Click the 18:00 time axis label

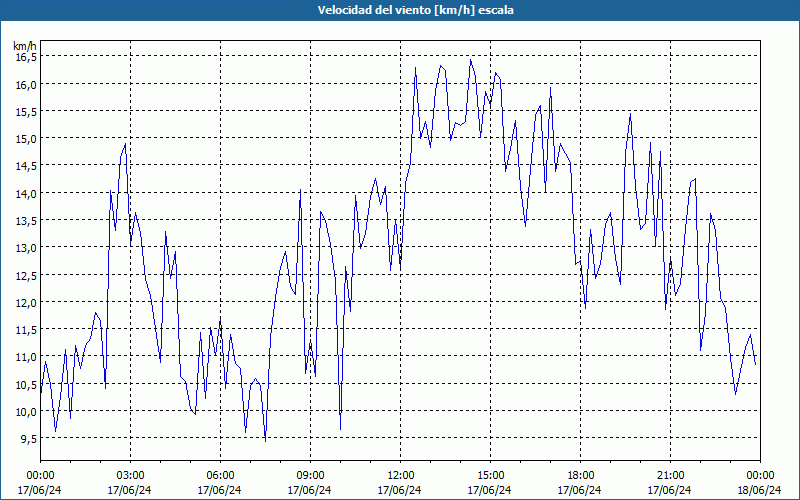(580, 476)
